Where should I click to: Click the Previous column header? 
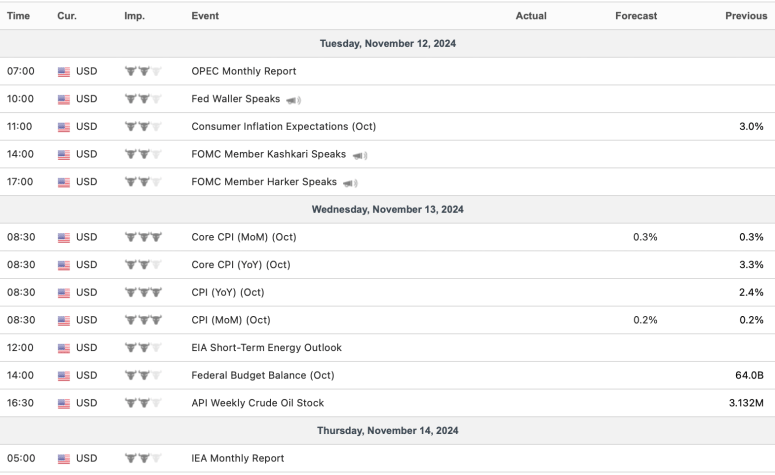coord(746,16)
